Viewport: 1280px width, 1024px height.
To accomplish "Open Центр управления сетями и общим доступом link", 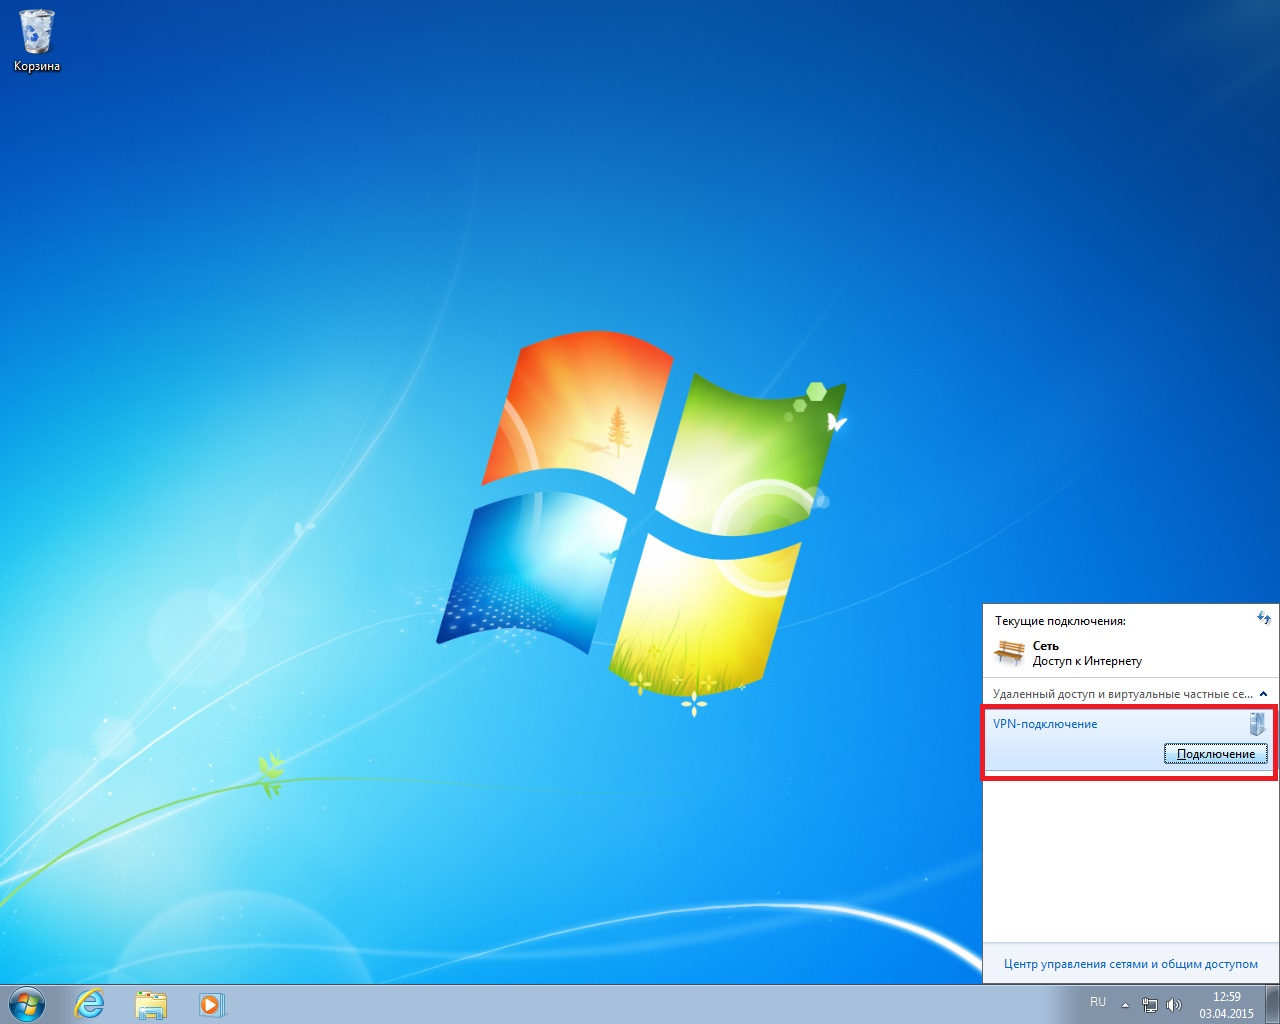I will click(x=1131, y=964).
